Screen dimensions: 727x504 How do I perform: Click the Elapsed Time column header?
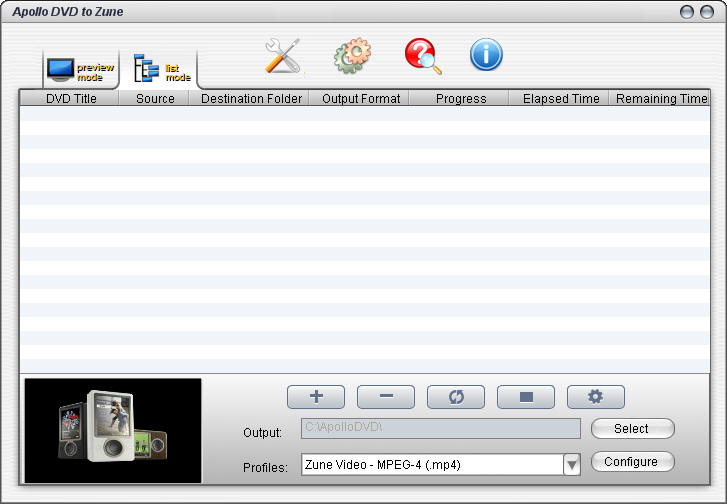click(560, 98)
